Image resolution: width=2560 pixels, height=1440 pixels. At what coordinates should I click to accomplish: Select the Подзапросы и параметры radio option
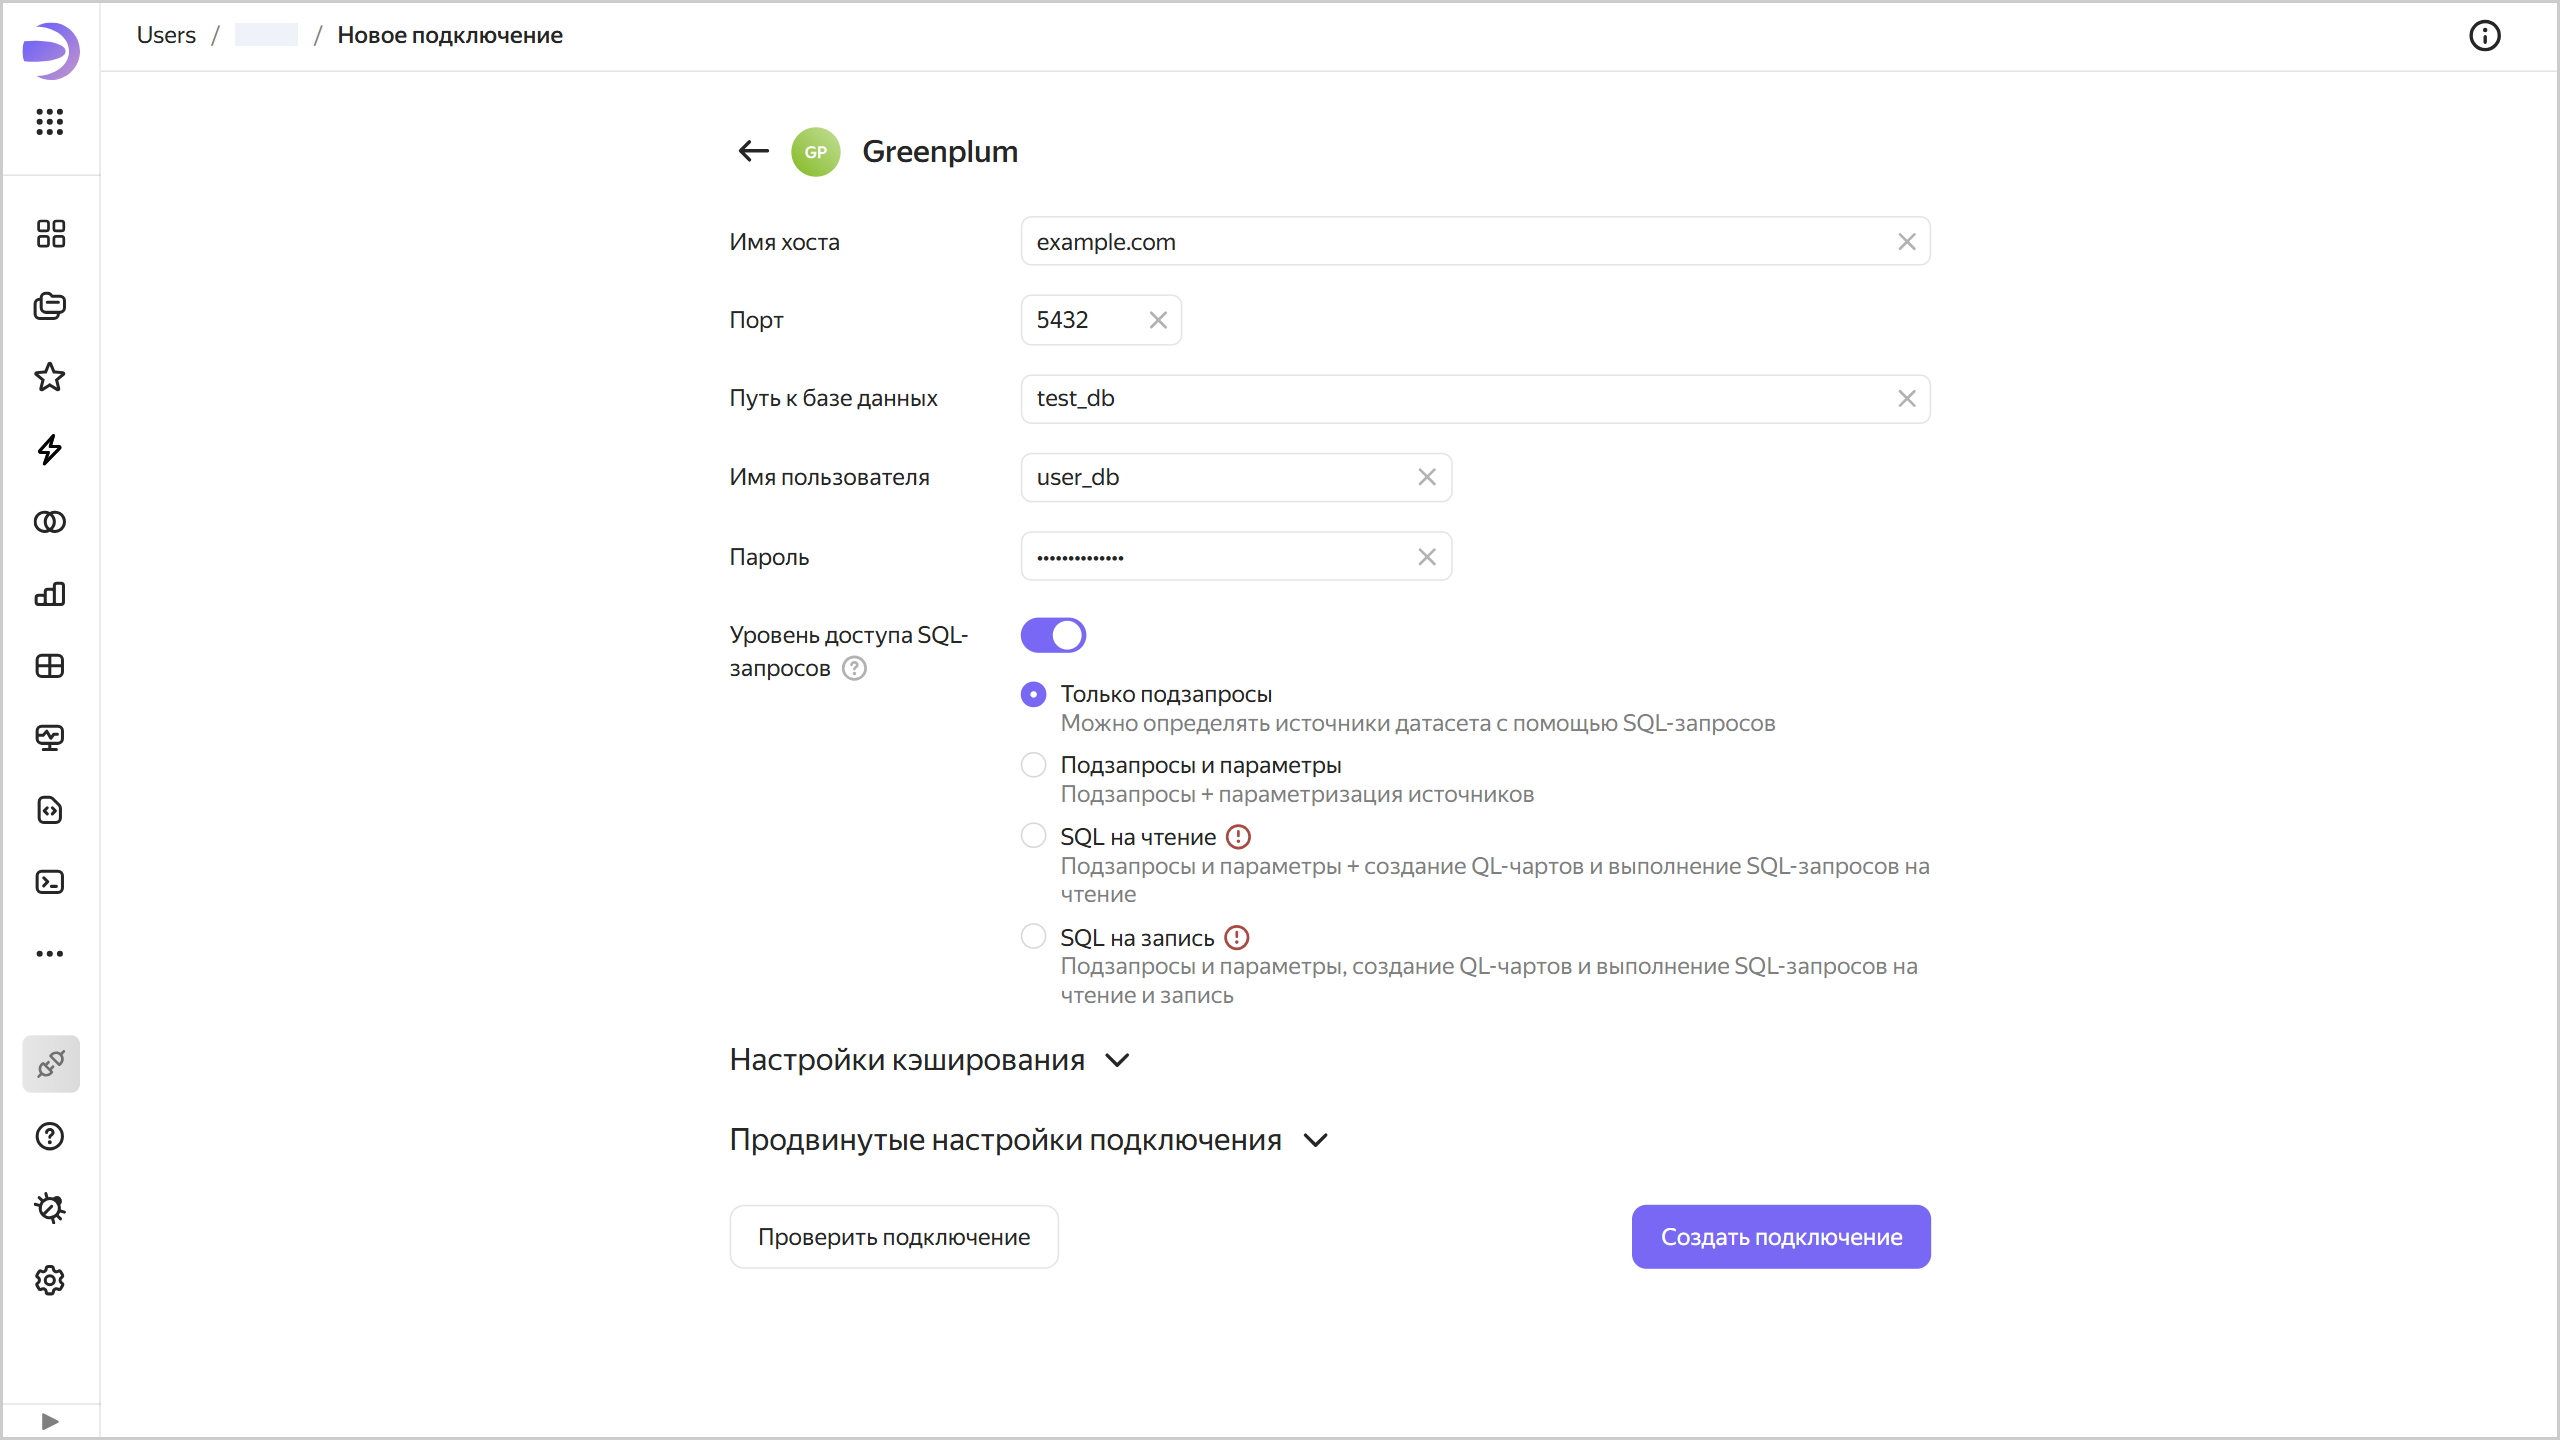click(x=1034, y=765)
